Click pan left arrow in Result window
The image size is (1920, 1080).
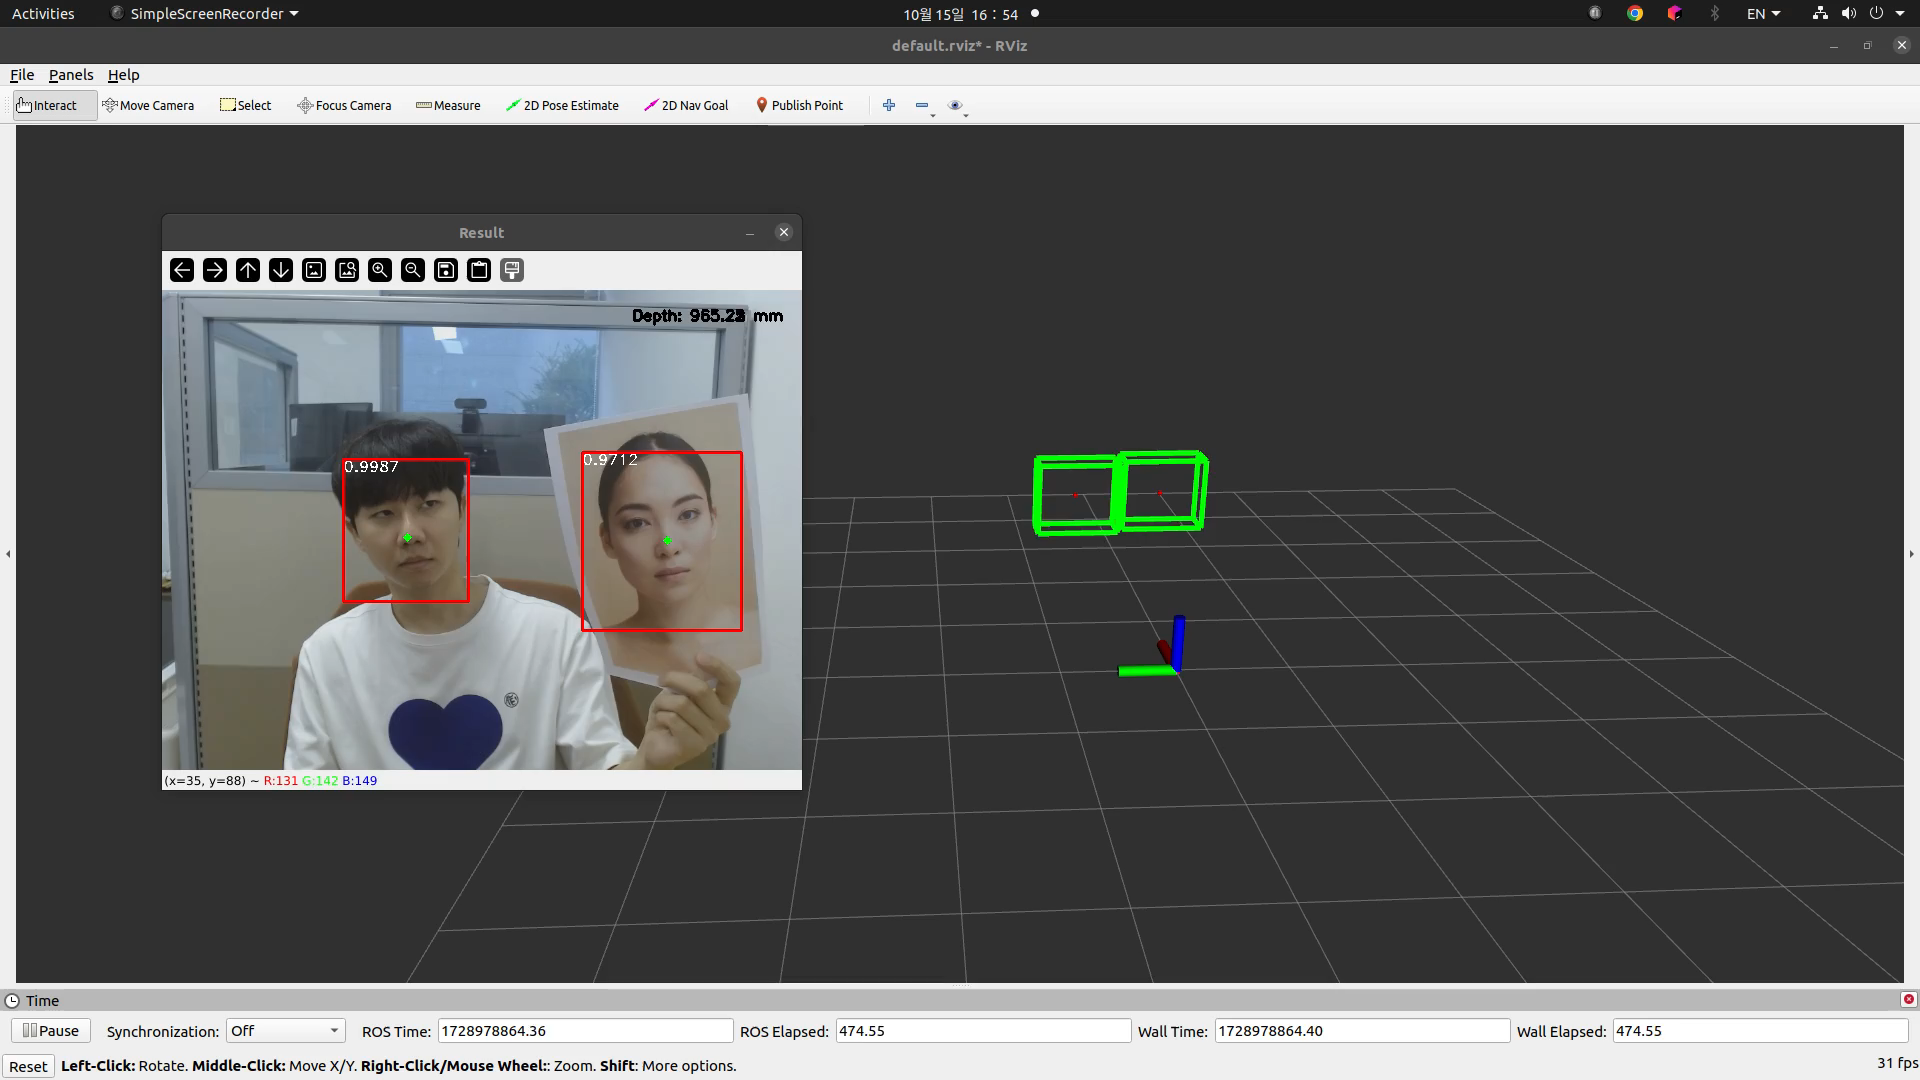(x=181, y=270)
